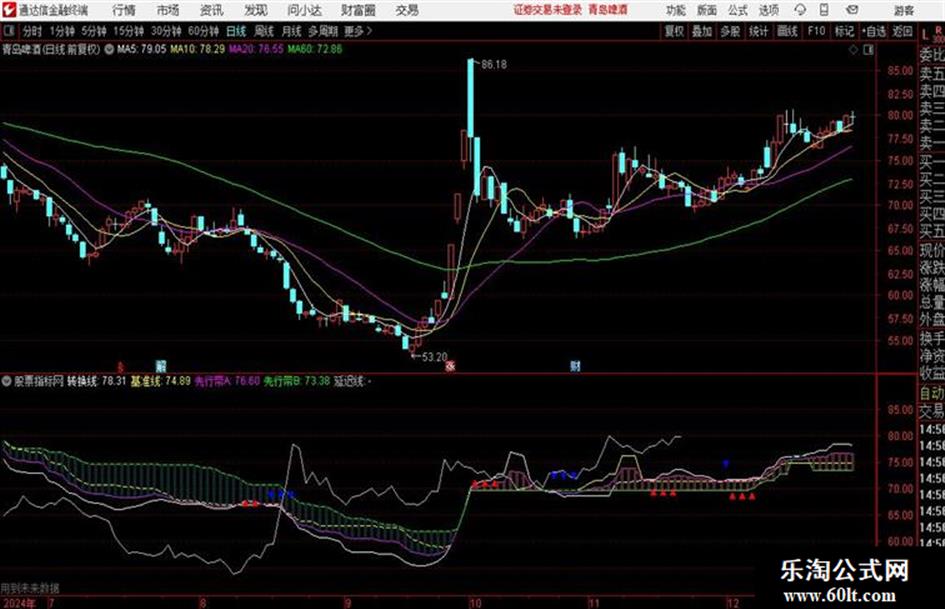Click the MA60: 72.86 value label
The width and height of the screenshot is (945, 609).
[315, 49]
